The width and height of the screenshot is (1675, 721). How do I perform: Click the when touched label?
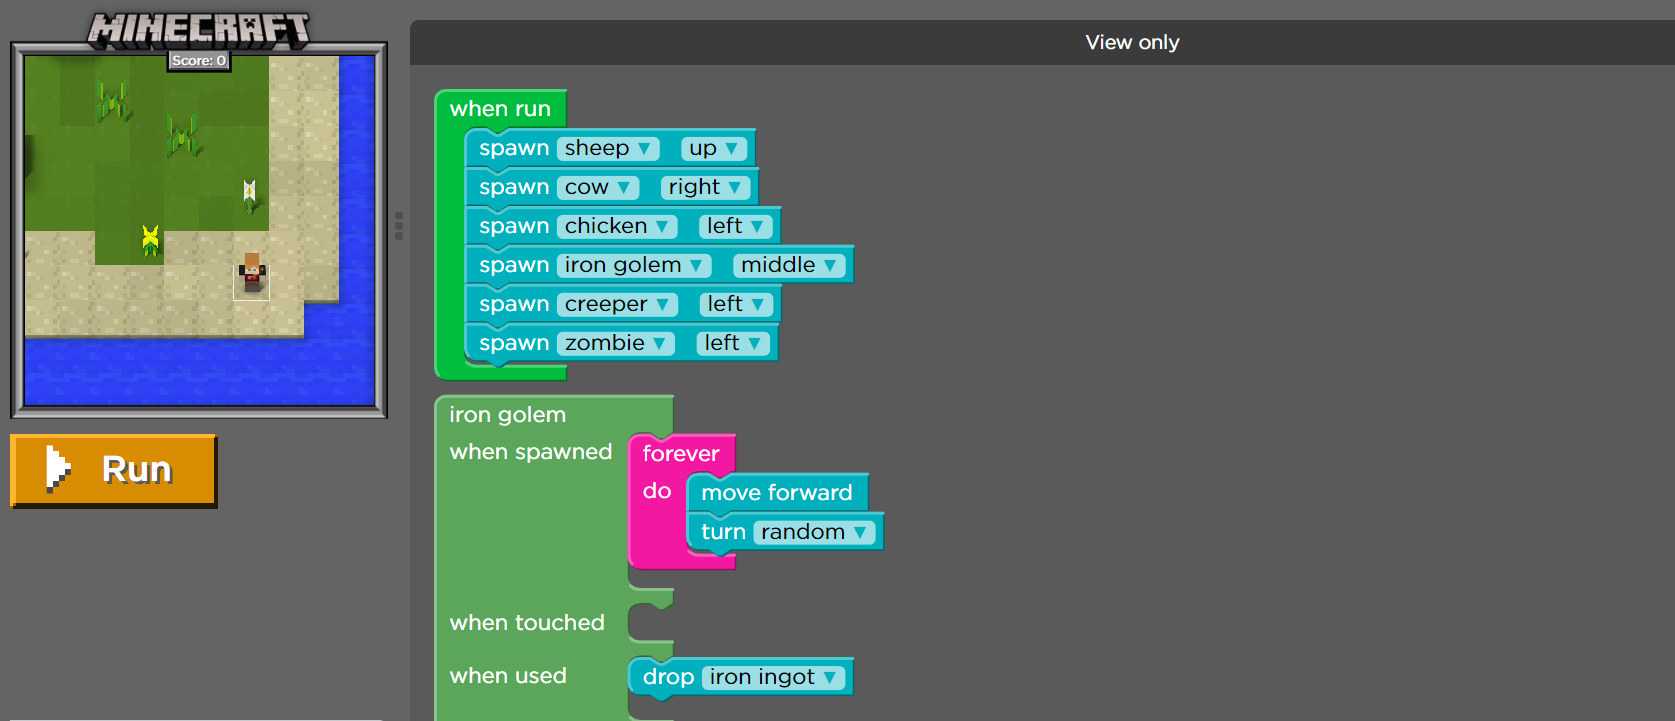(527, 623)
